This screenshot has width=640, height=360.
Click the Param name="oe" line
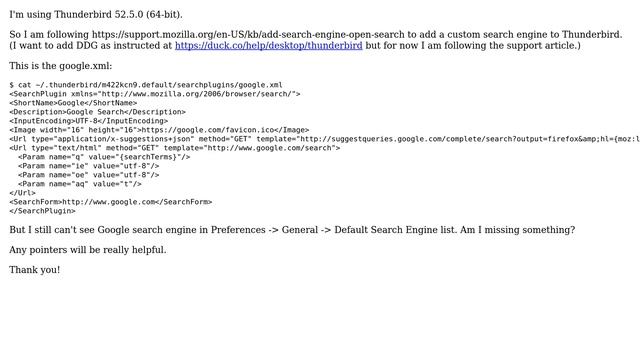[89, 175]
